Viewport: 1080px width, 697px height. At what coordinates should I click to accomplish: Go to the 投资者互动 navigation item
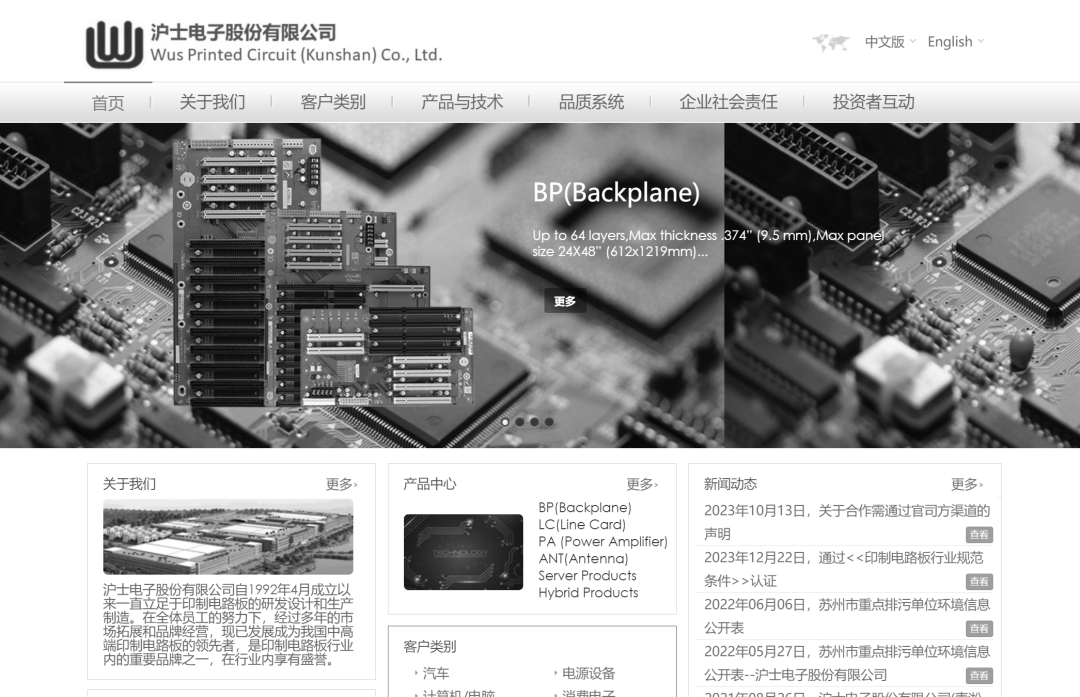point(873,102)
